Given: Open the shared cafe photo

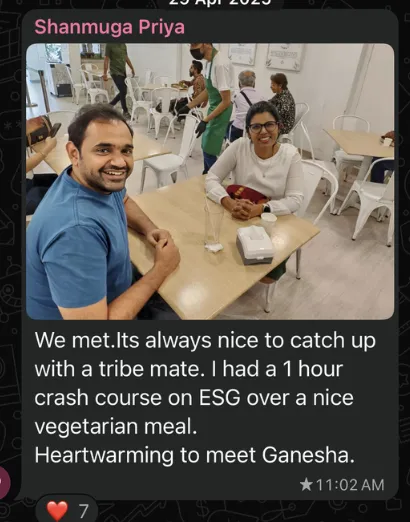Looking at the screenshot, I should click(x=210, y=181).
